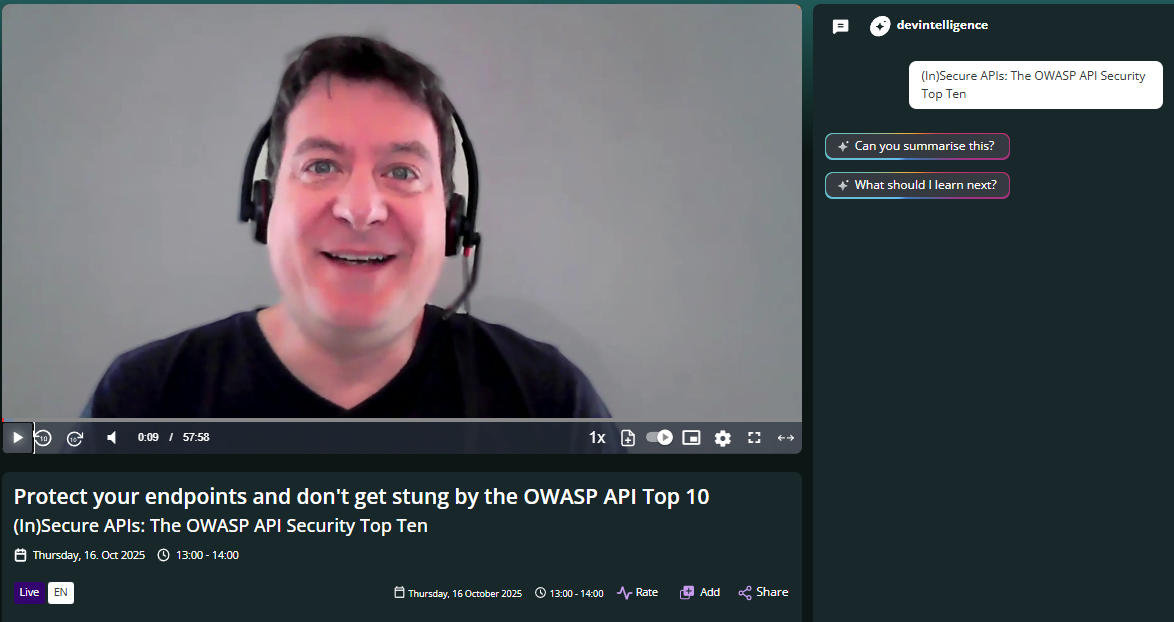1174x622 pixels.
Task: Ask 'Can you summarise this?'
Action: click(917, 146)
